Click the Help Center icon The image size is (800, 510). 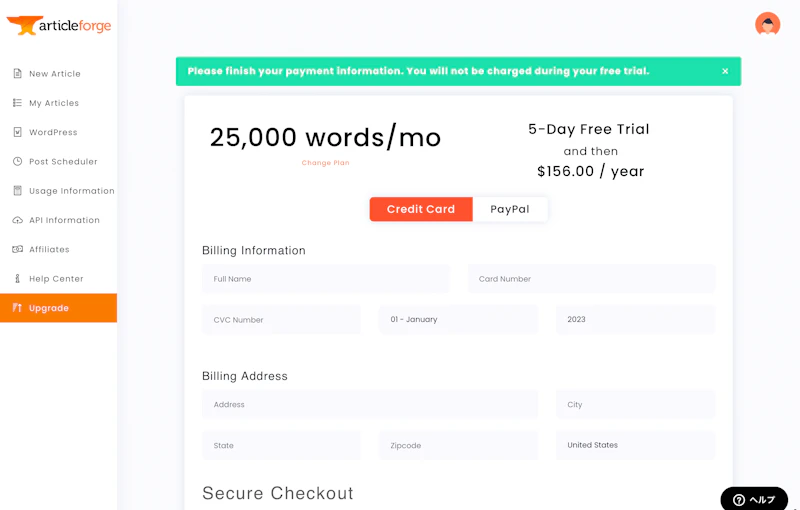[18, 279]
